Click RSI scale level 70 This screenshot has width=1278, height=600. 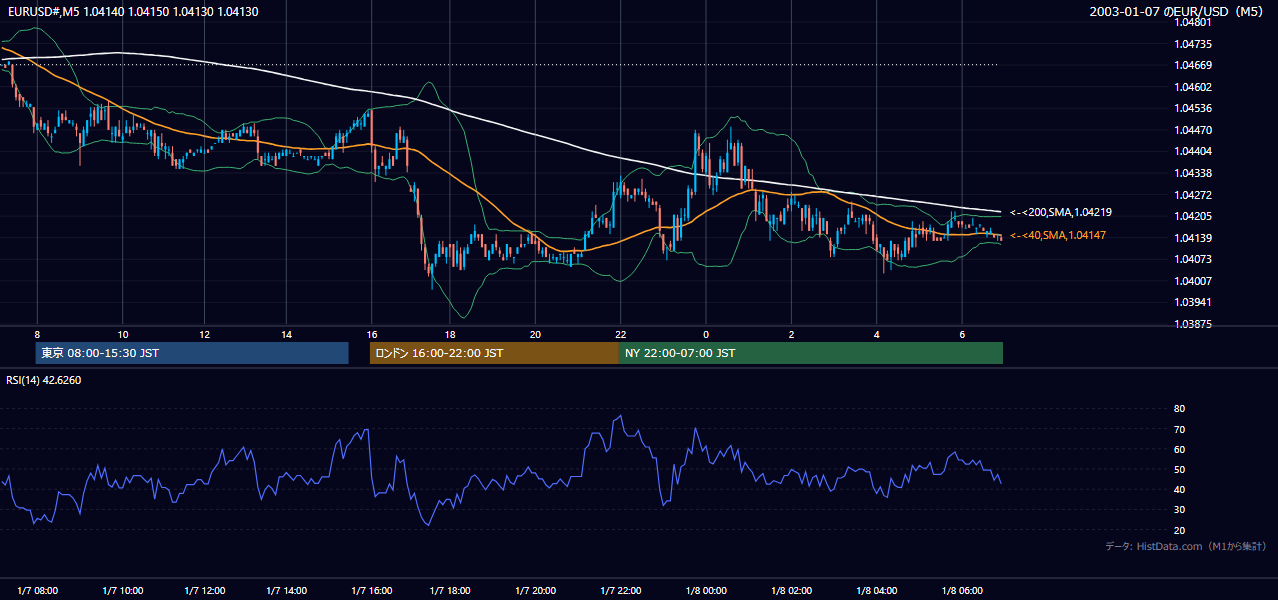pos(1179,429)
